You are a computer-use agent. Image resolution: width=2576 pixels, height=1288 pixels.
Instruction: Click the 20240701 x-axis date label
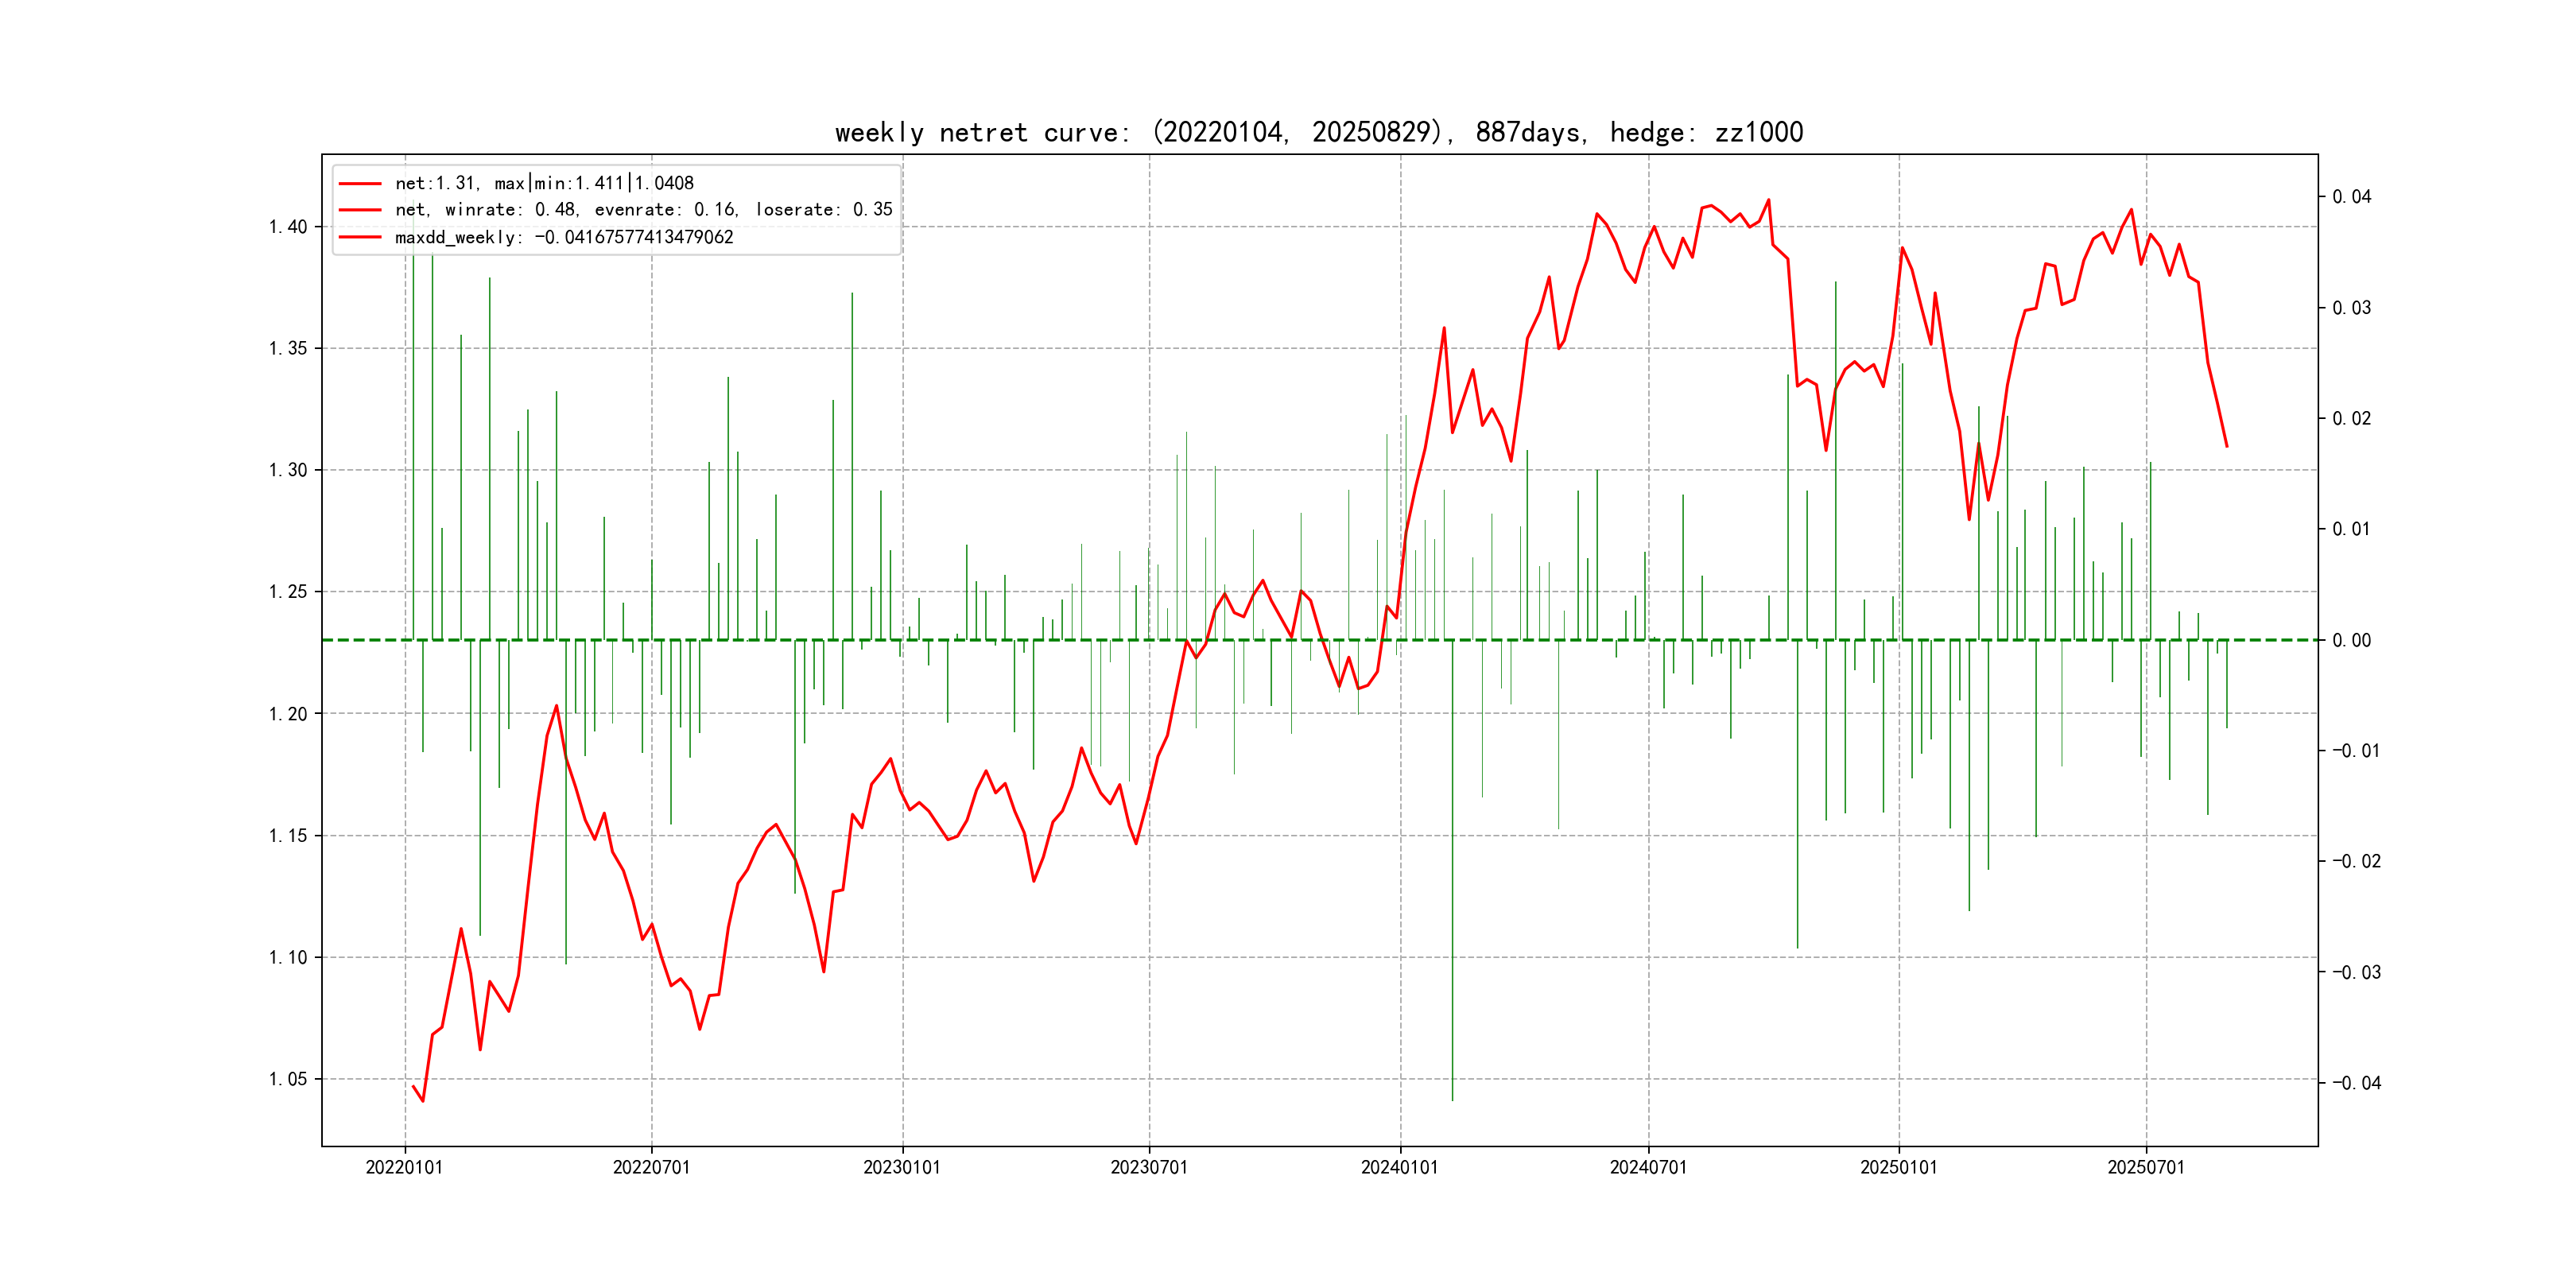(x=1648, y=1168)
